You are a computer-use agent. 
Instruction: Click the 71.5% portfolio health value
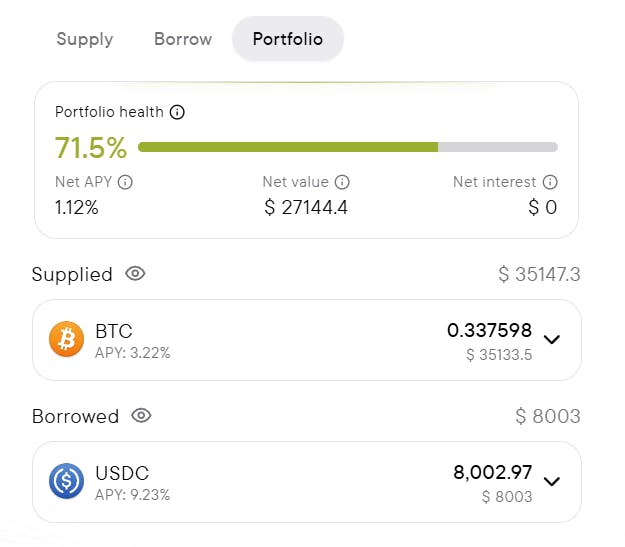pos(91,148)
